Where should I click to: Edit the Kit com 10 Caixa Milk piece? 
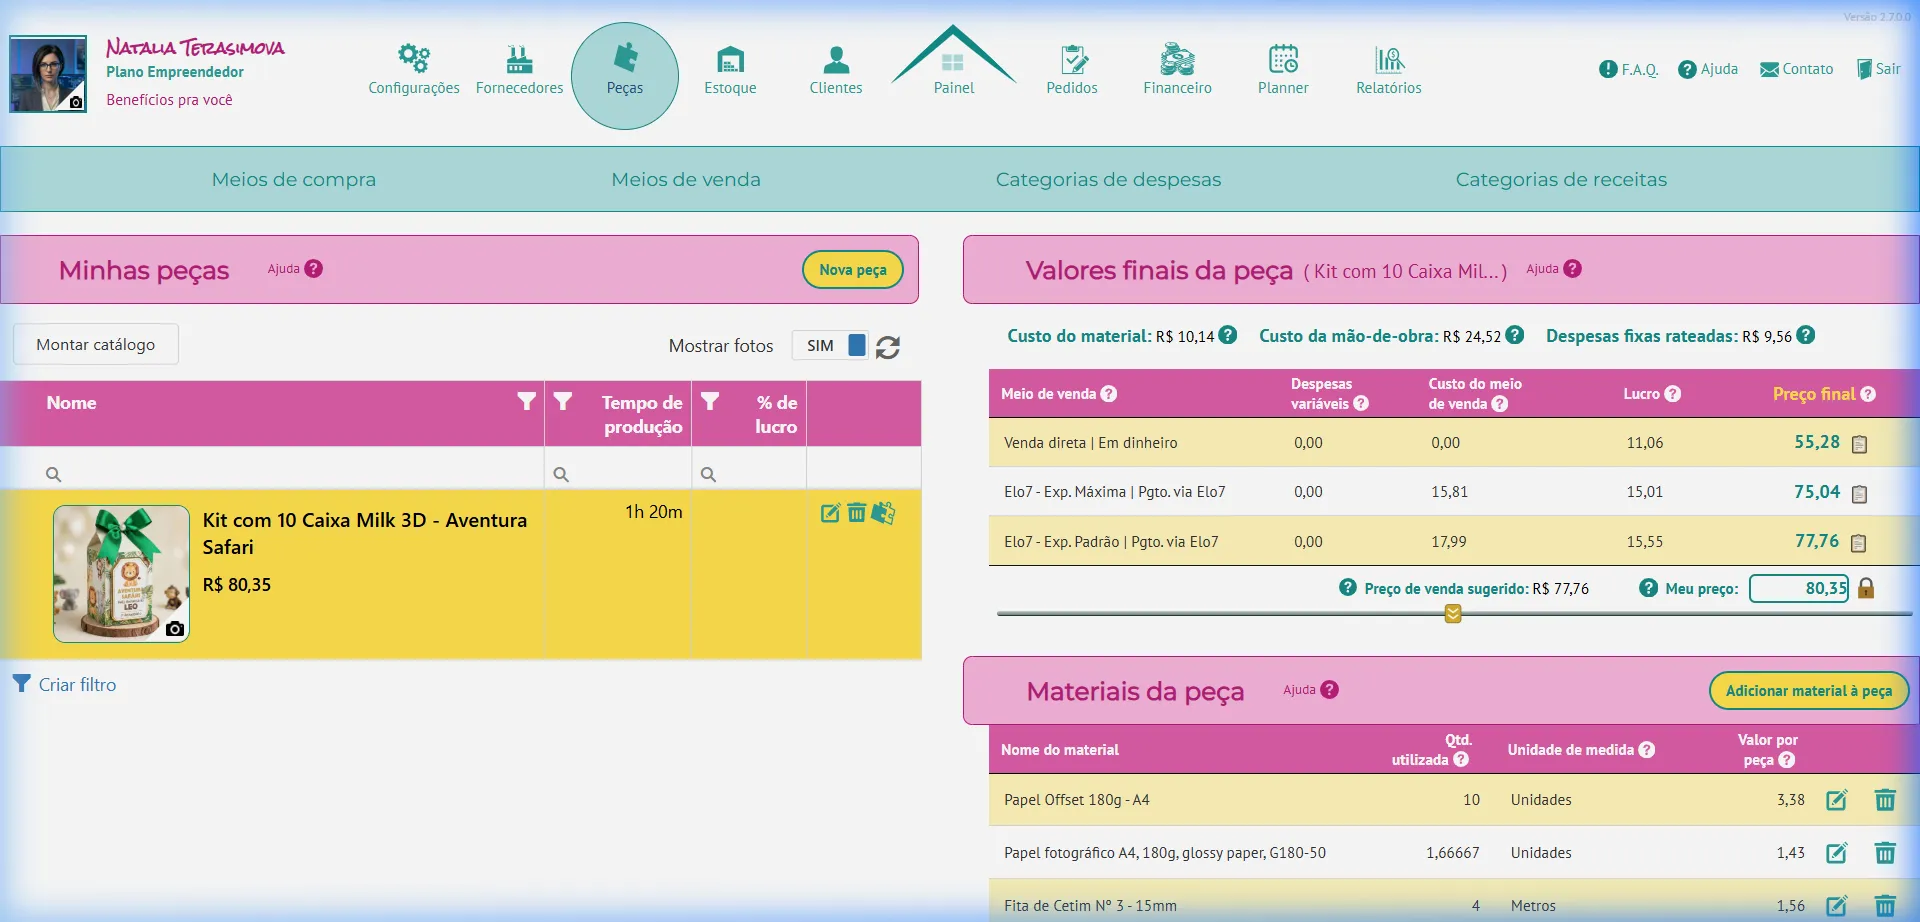pos(830,513)
